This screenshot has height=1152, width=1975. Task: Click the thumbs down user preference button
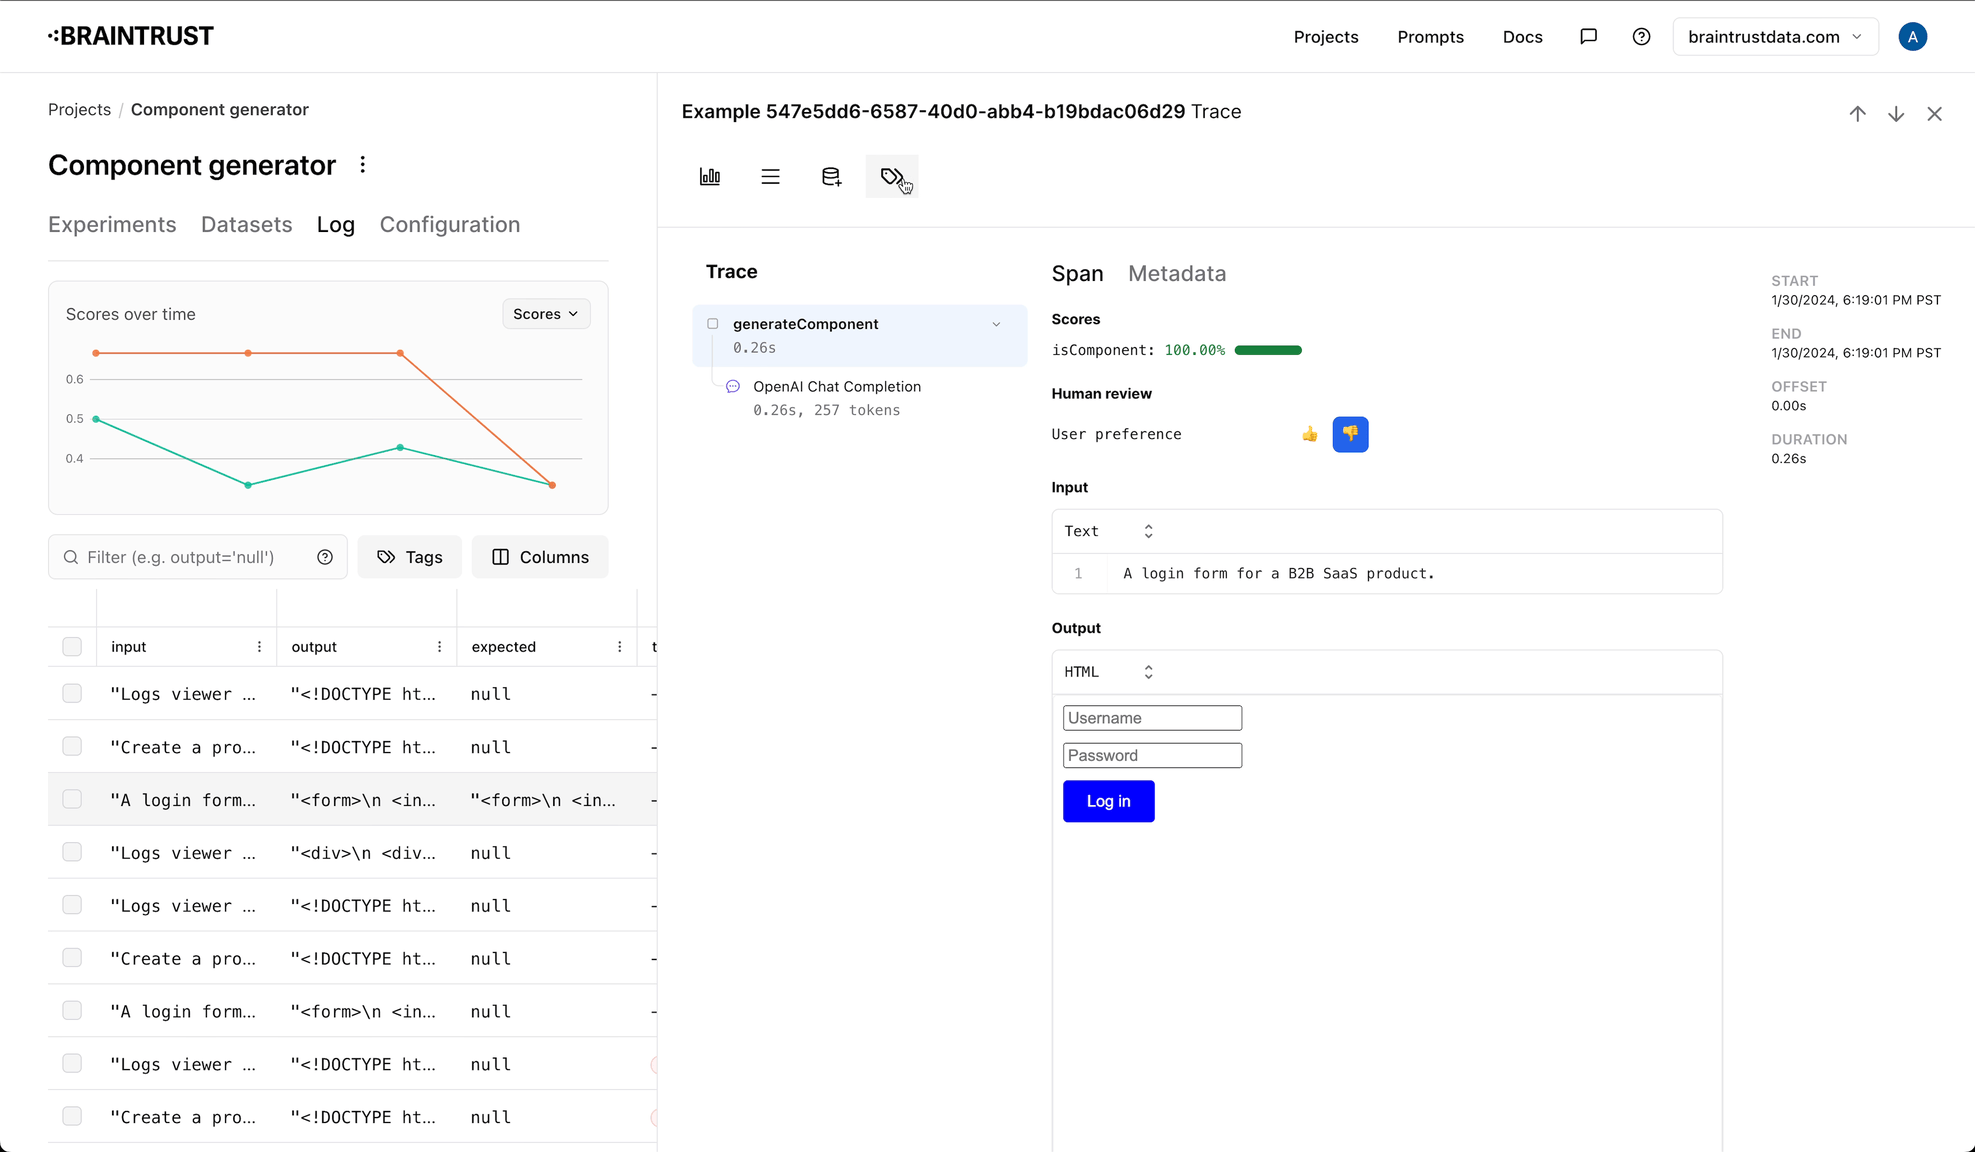coord(1350,434)
